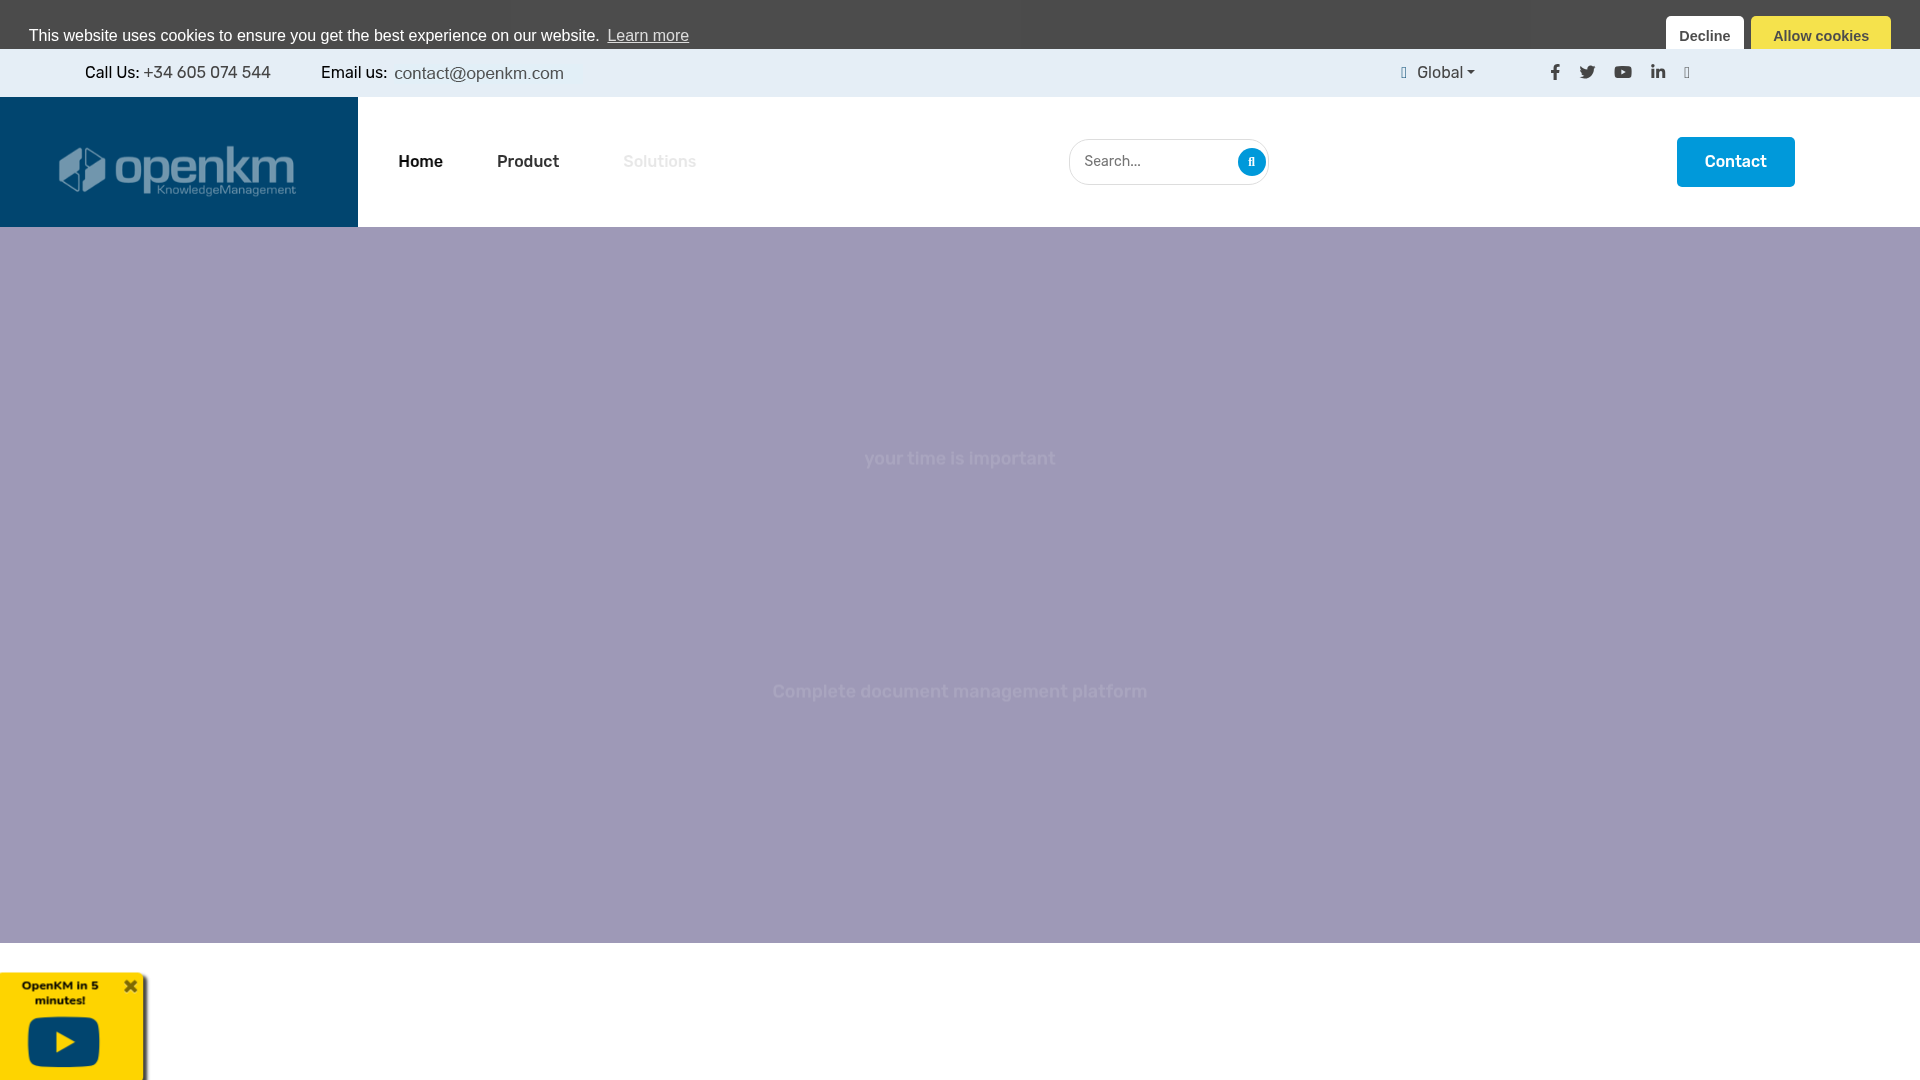Viewport: 1920px width, 1080px height.
Task: Open OpenKM's Facebook page
Action: pyautogui.click(x=1555, y=72)
